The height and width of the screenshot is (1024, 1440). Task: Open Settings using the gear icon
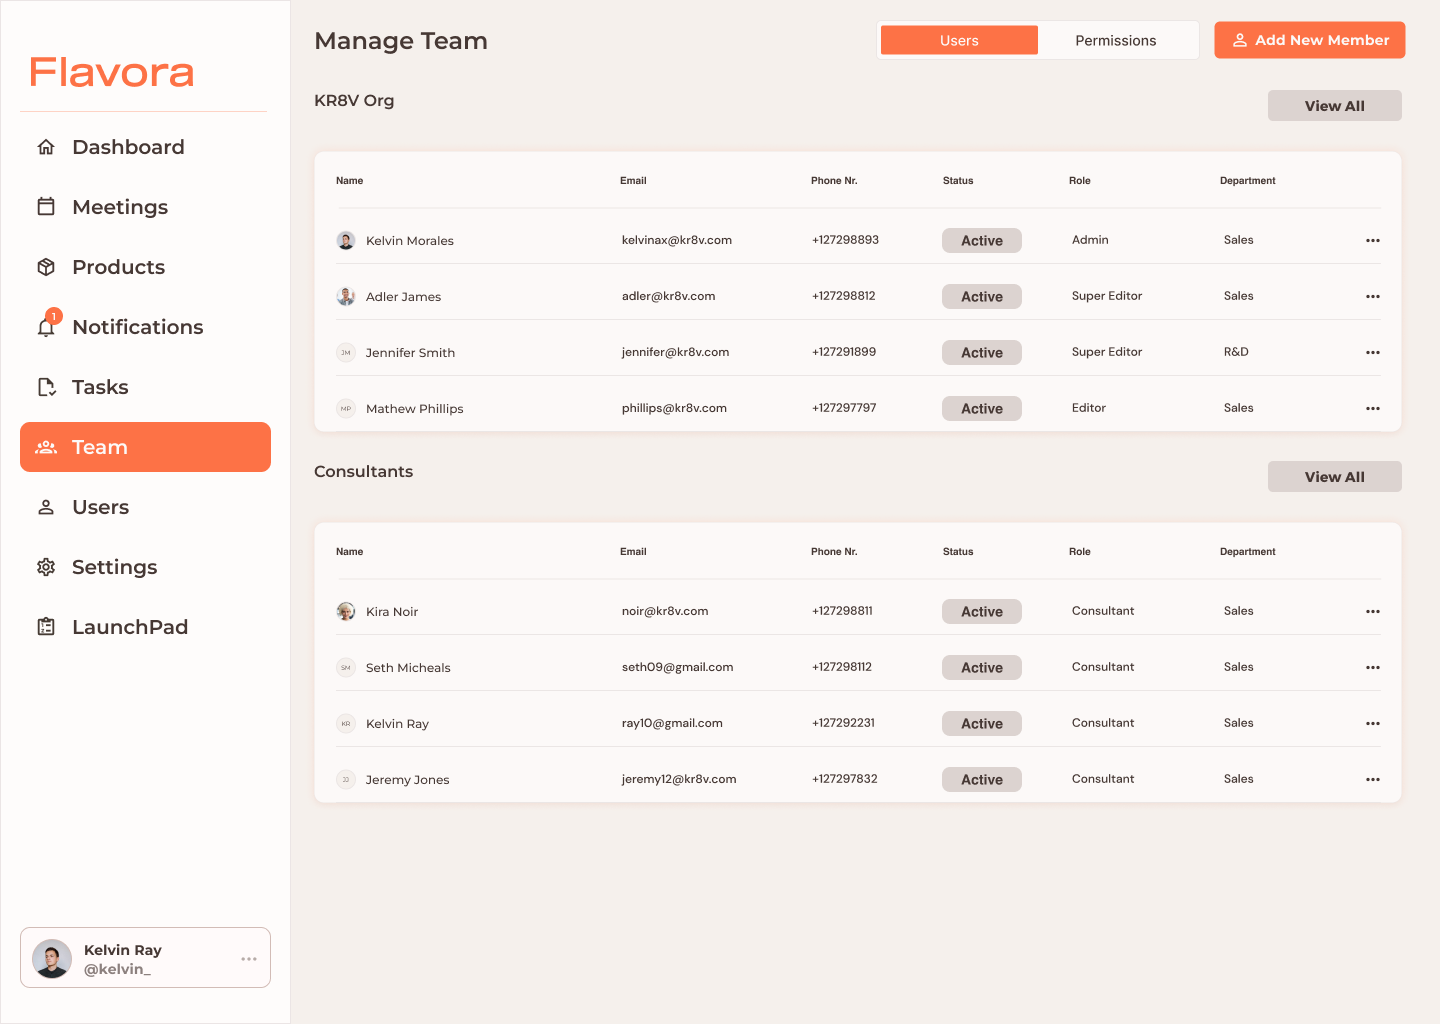[46, 567]
